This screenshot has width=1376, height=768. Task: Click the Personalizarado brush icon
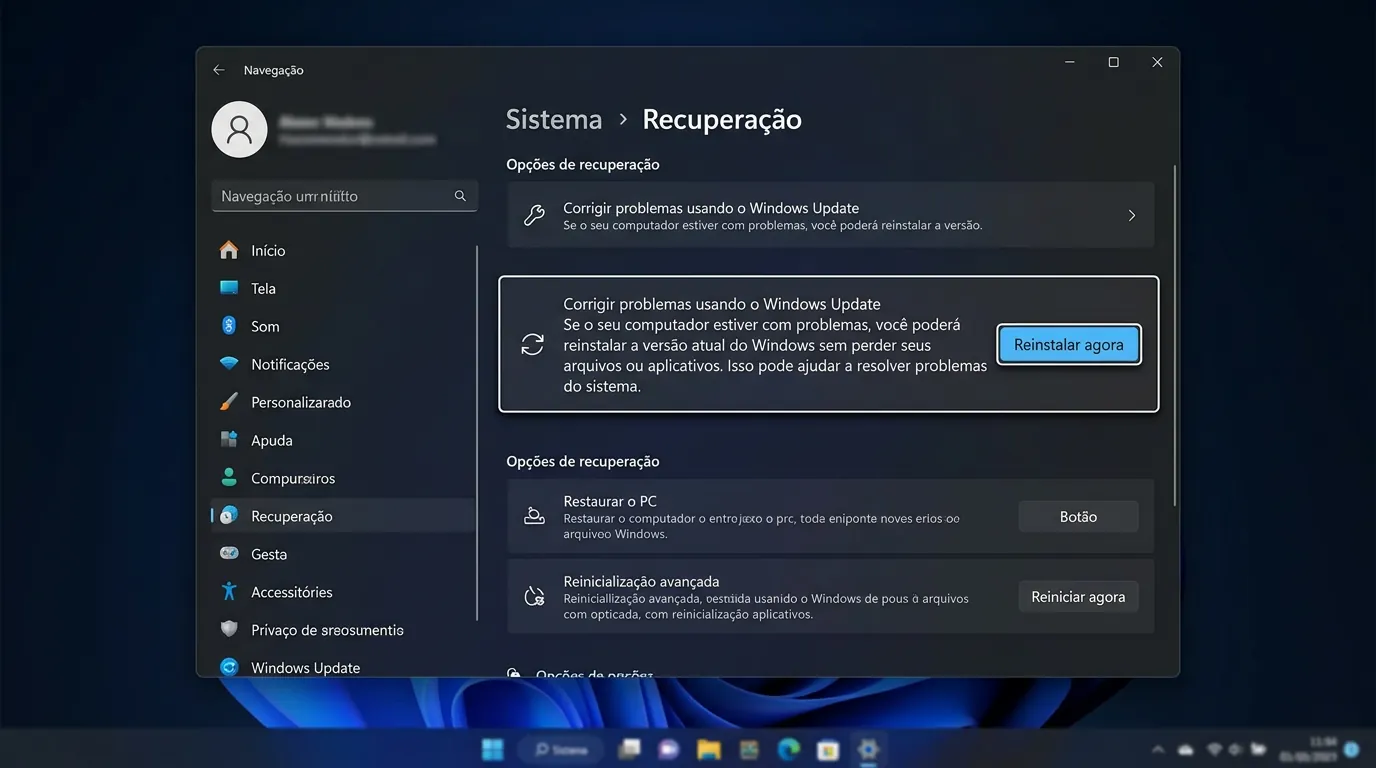pos(229,402)
